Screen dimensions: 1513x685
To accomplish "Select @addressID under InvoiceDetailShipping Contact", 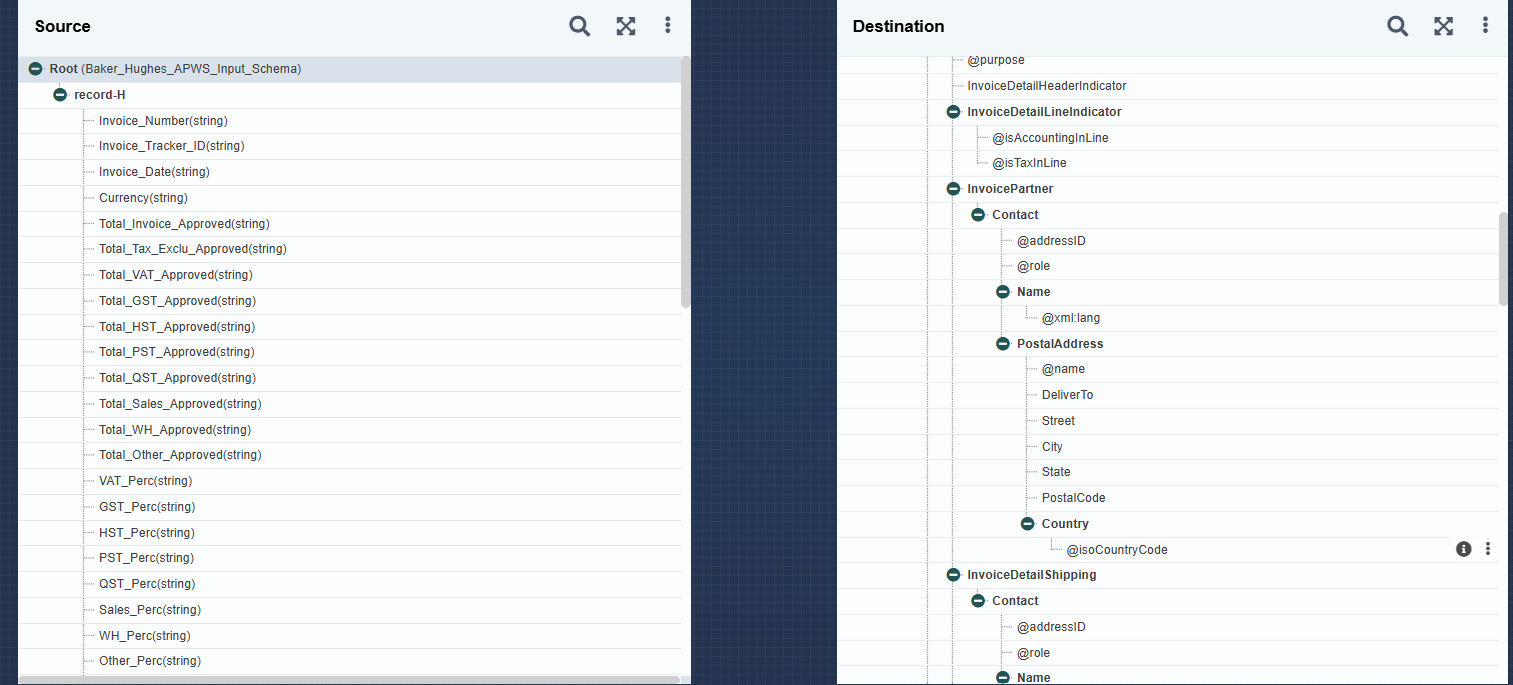I will [x=1051, y=627].
